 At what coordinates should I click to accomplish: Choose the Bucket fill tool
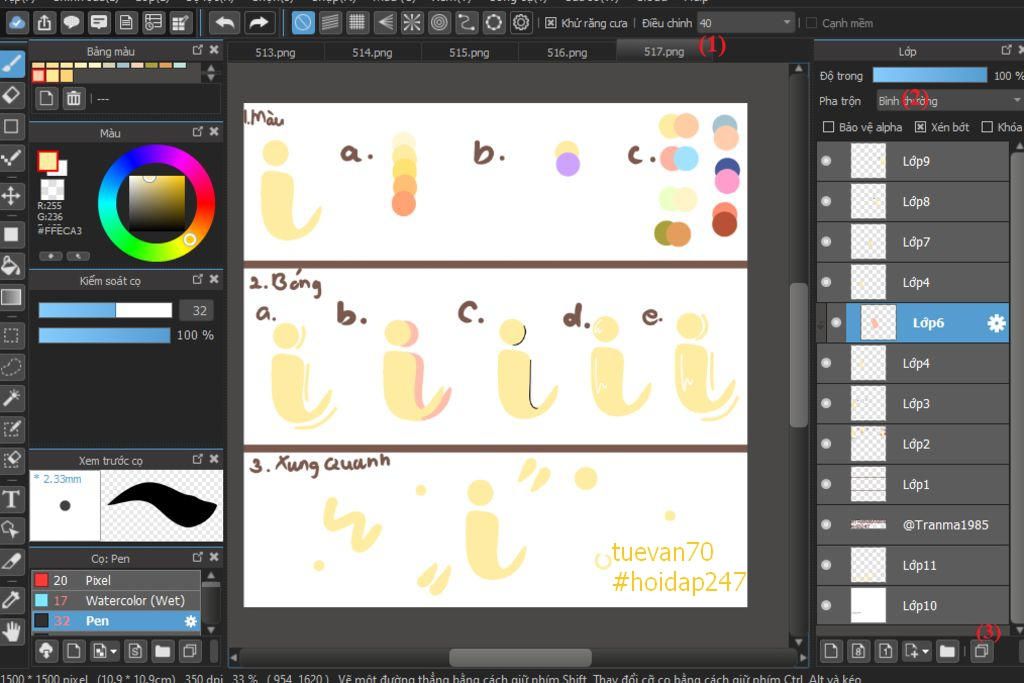click(x=12, y=266)
